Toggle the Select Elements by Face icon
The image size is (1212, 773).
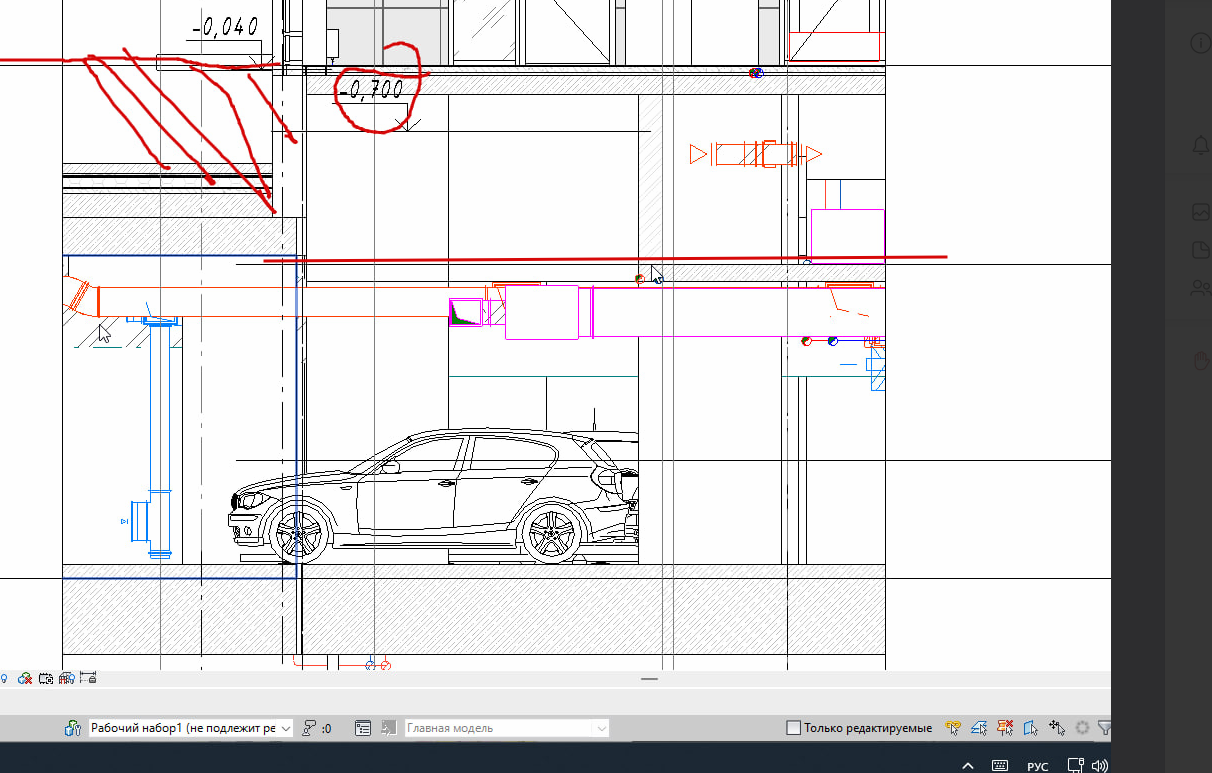point(1031,728)
